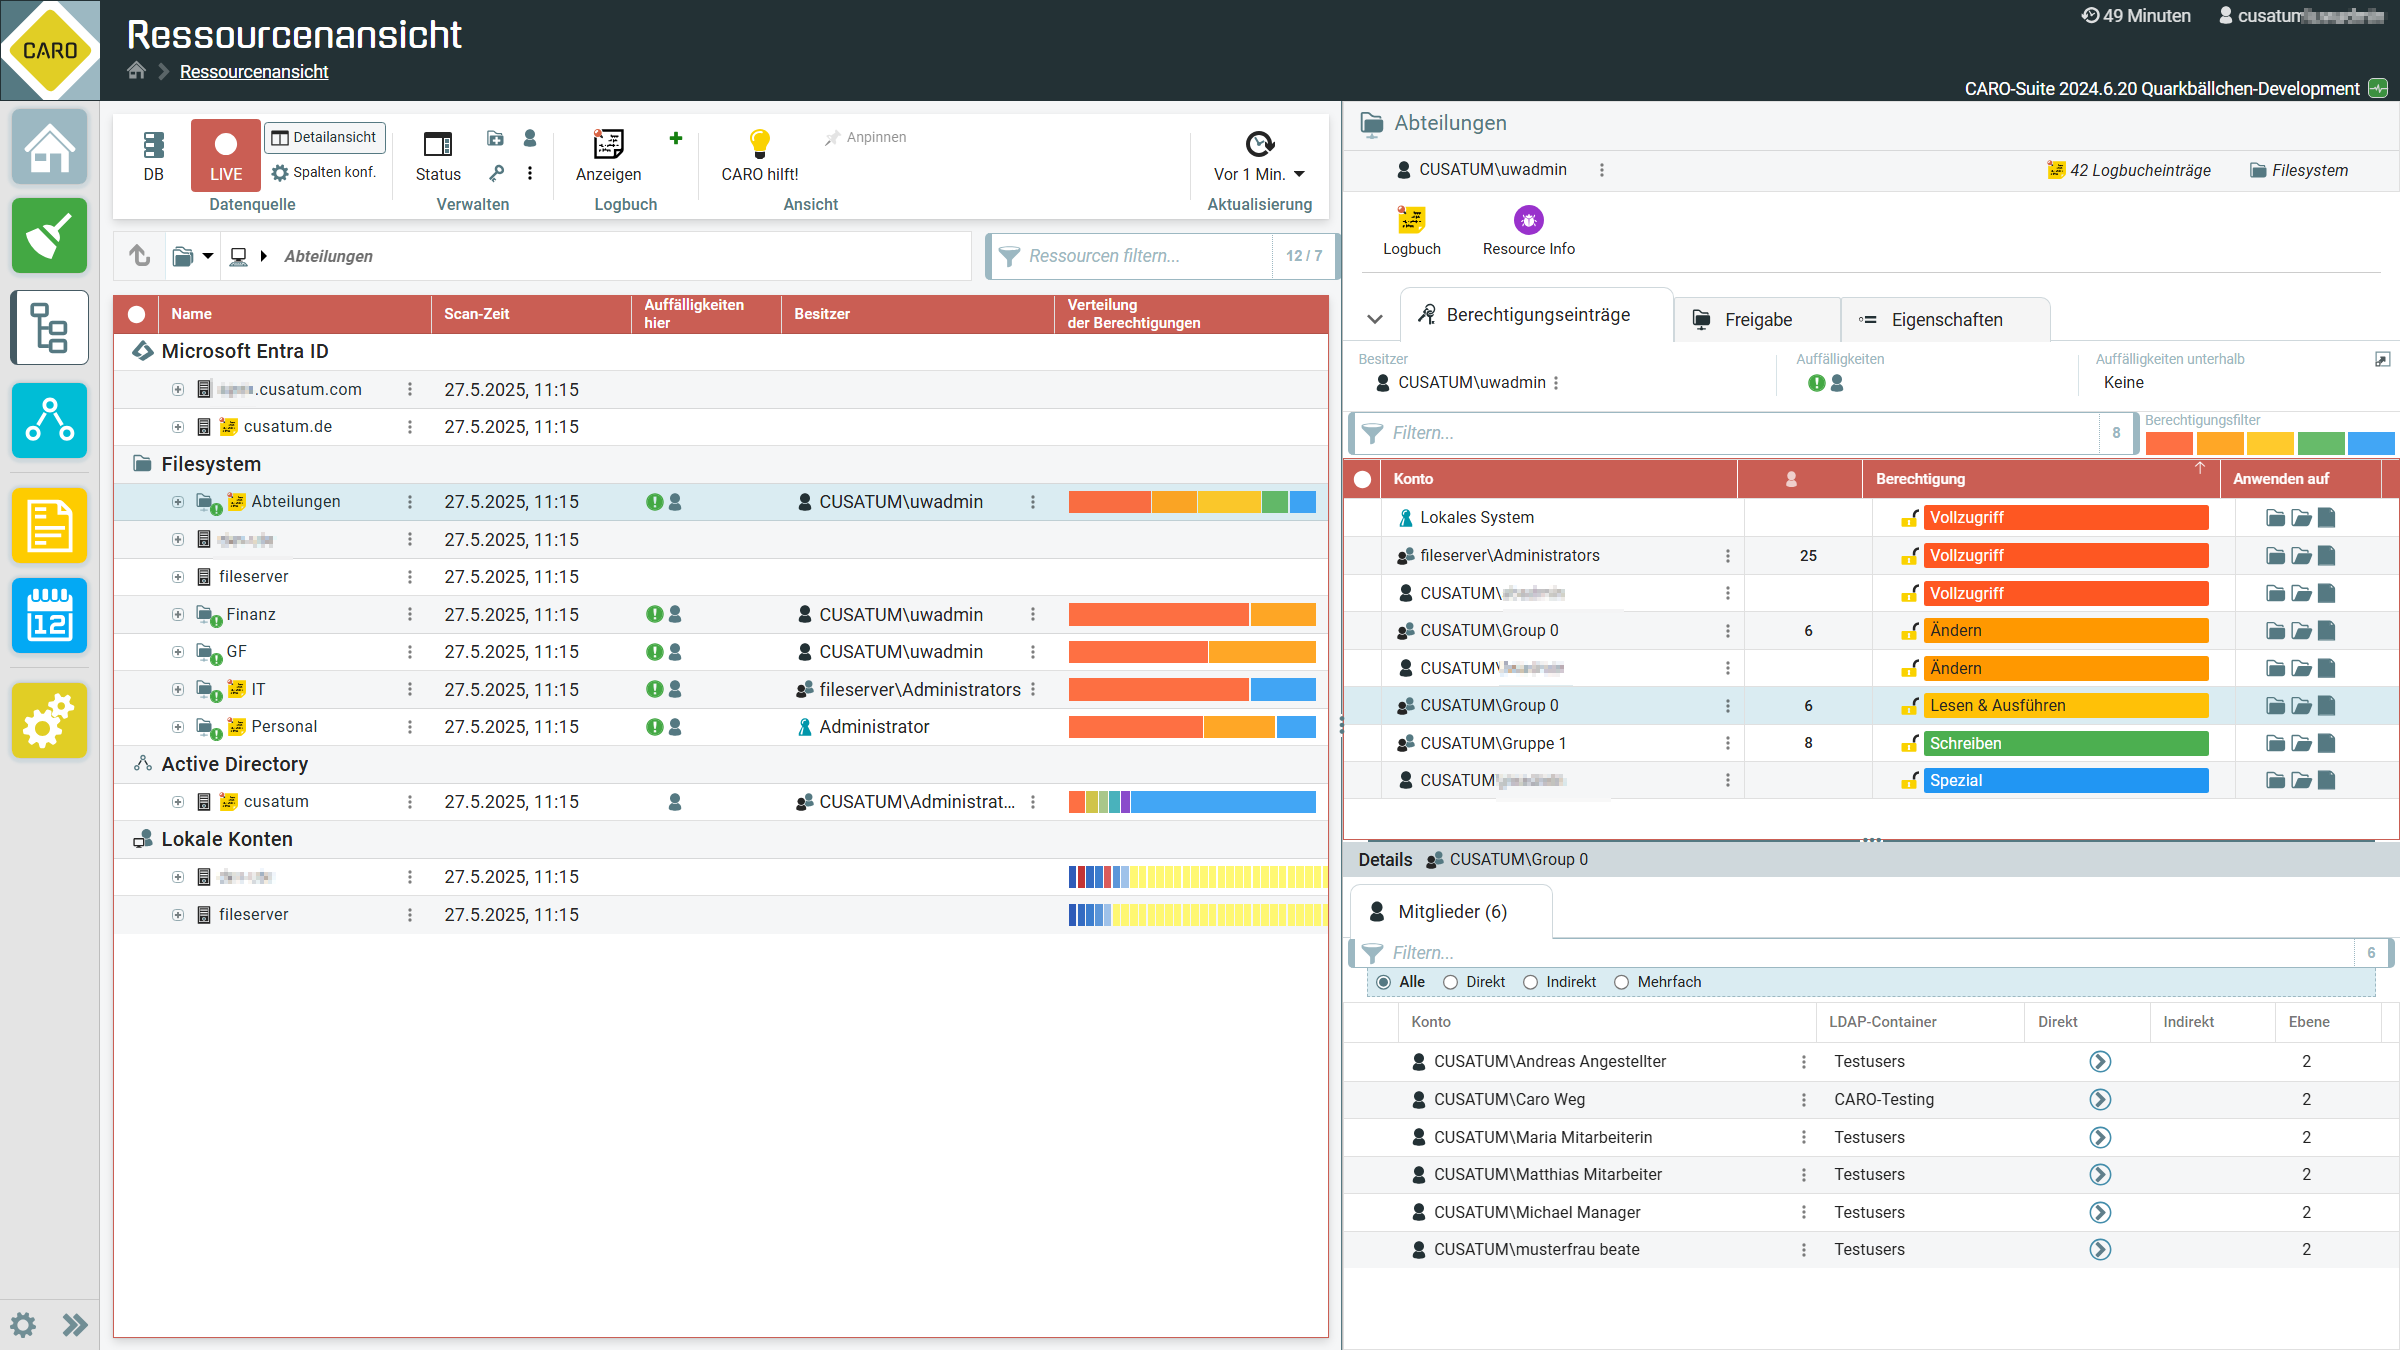Toggle Detailansicht view
2400x1350 pixels.
[x=325, y=137]
